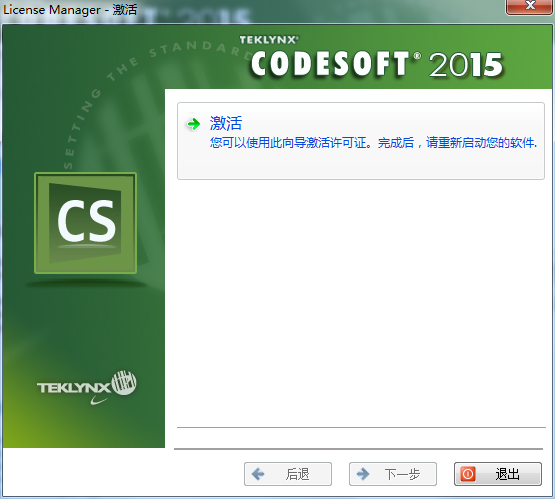Close the License Manager window
Screen dimensions: 555x499
(x=530, y=6)
